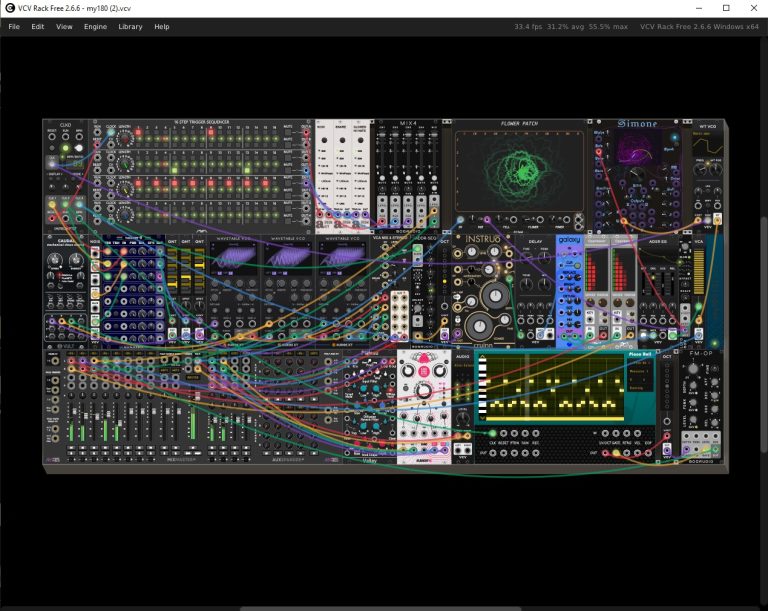Click the cyan CLK 3 output jack
This screenshot has width=768, height=611.
[x=79, y=204]
